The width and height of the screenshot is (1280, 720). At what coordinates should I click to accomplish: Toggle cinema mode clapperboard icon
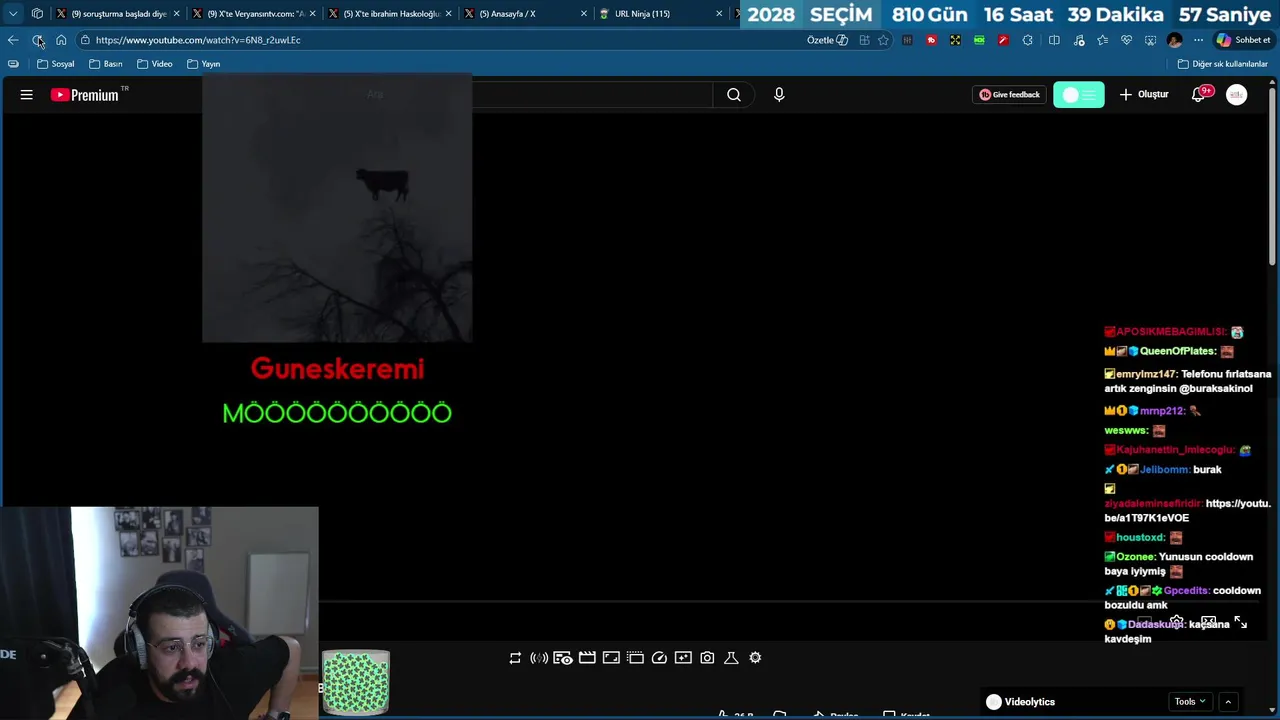[x=587, y=658]
